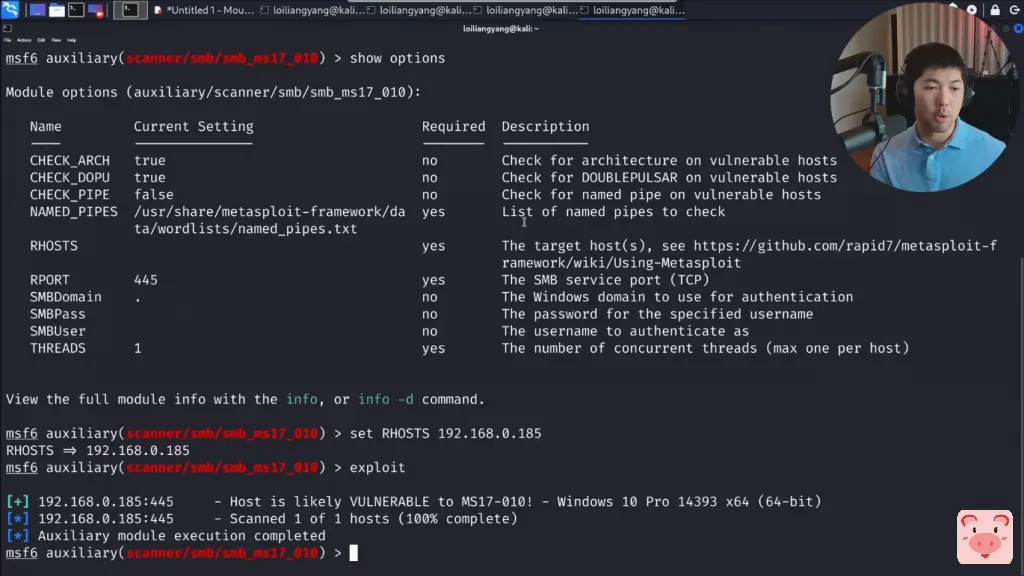Image resolution: width=1024 pixels, height=576 pixels.
Task: Open the Kali dragon applications menu
Action: (x=10, y=10)
